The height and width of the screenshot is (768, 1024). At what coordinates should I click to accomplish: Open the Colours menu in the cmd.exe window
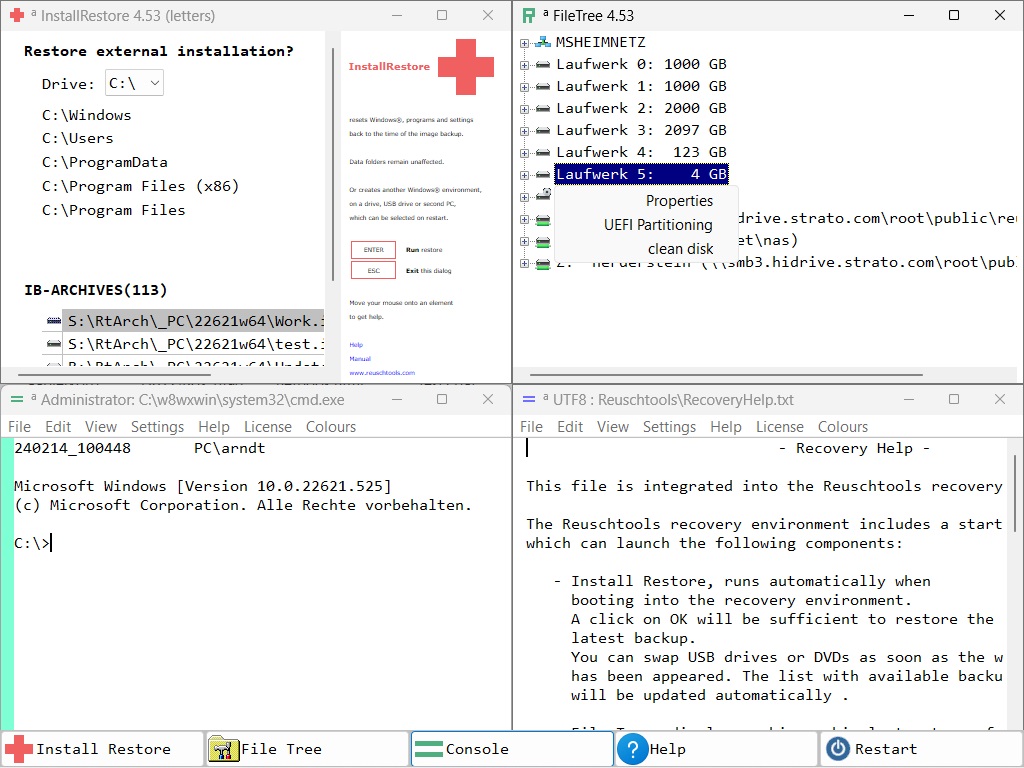(331, 426)
